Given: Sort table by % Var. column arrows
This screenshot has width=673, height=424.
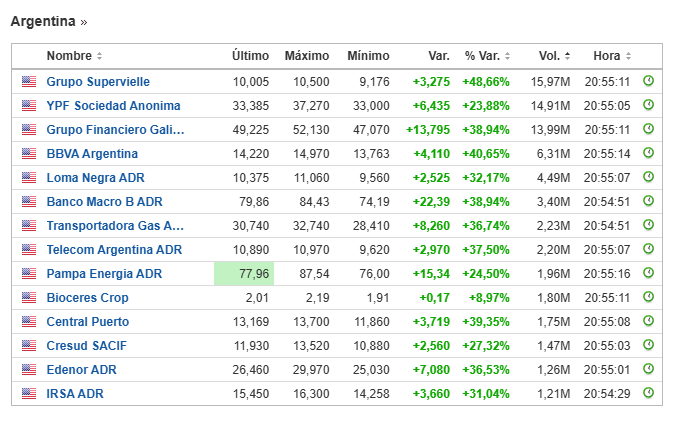Looking at the screenshot, I should tap(507, 56).
